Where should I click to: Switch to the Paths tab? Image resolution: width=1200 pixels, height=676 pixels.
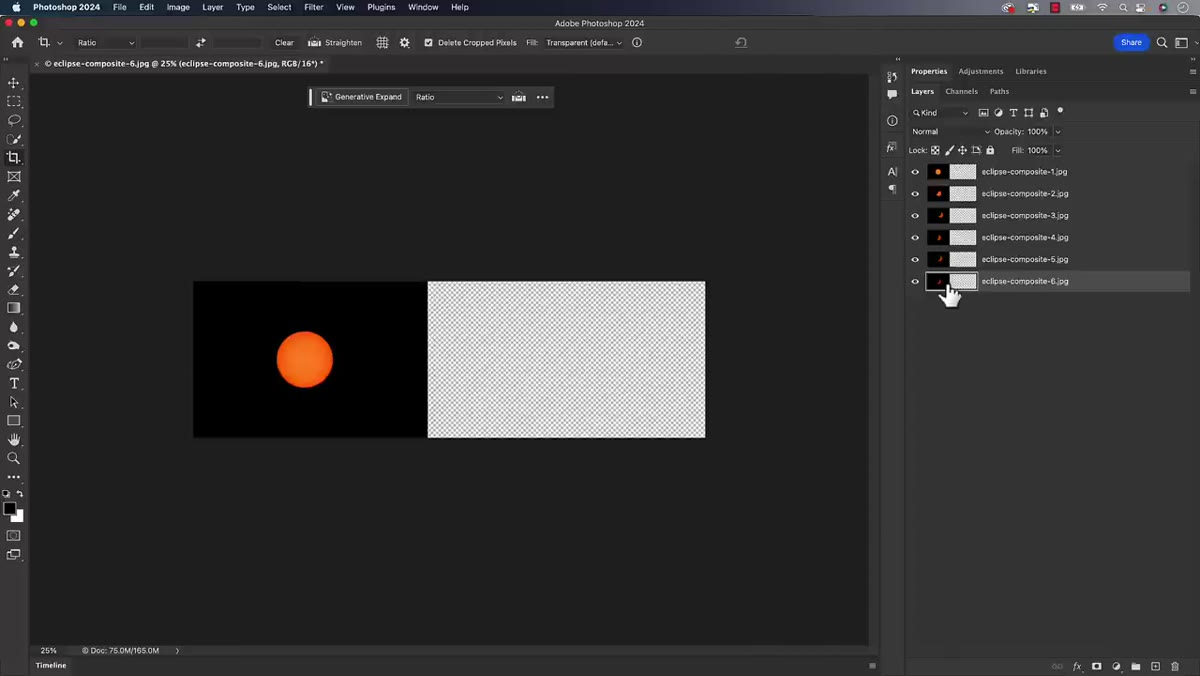[999, 92]
